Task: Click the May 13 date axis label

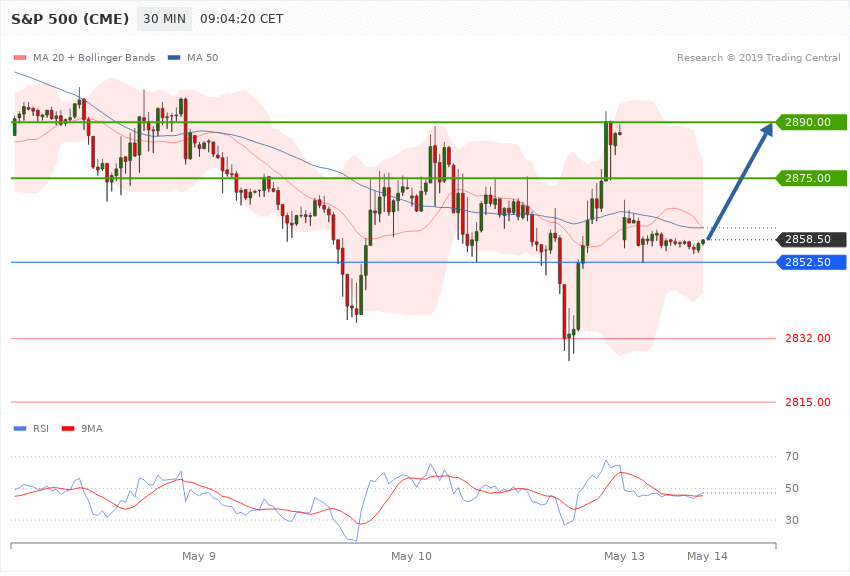Action: (624, 556)
